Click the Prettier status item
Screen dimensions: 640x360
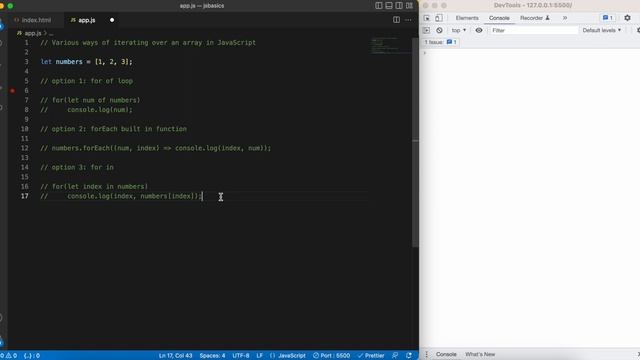click(x=371, y=356)
